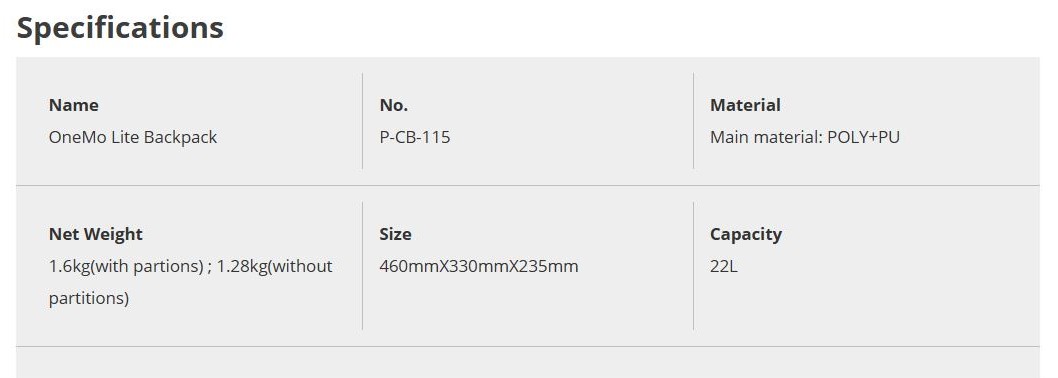Select the Size label
The width and height of the screenshot is (1058, 378).
[x=395, y=234]
